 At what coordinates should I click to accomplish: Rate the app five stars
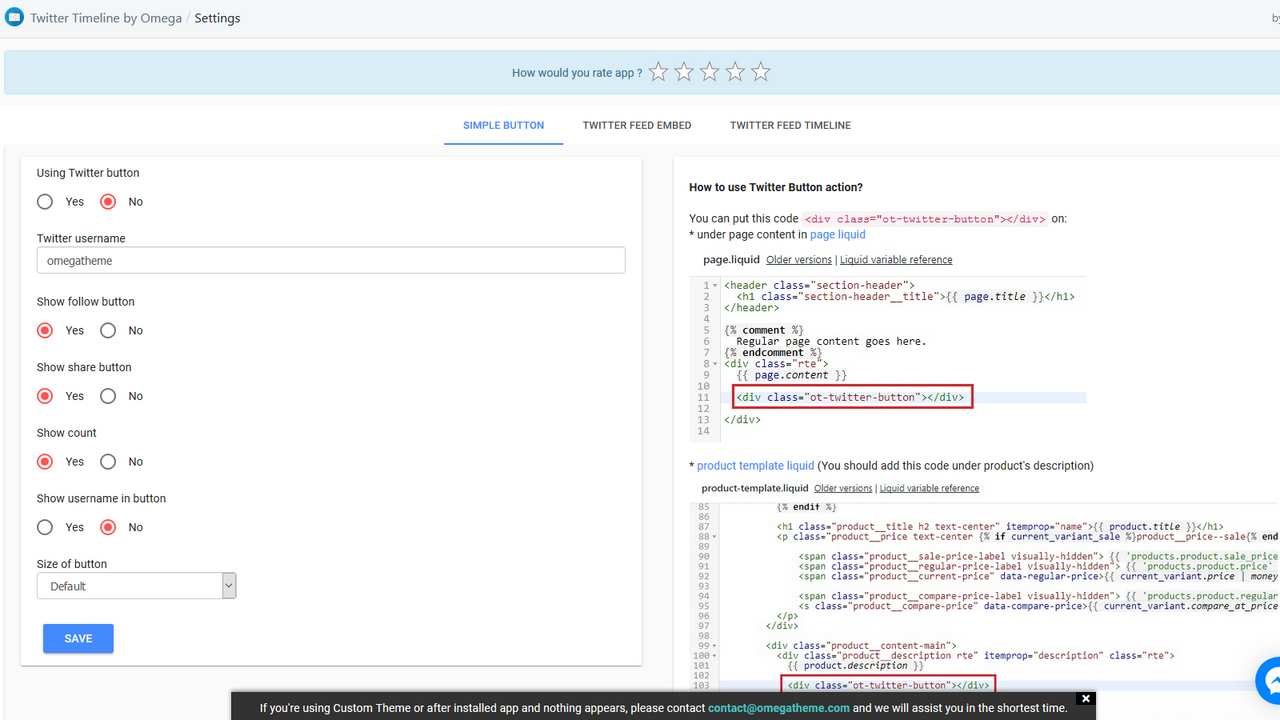point(761,72)
